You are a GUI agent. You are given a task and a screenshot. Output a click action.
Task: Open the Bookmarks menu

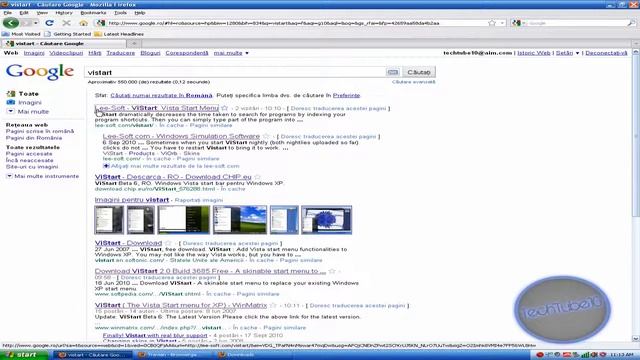pos(93,13)
